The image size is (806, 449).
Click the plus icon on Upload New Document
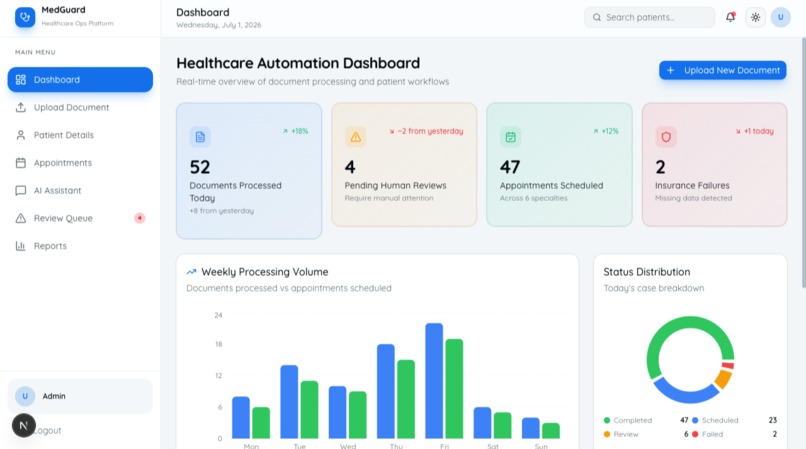670,70
